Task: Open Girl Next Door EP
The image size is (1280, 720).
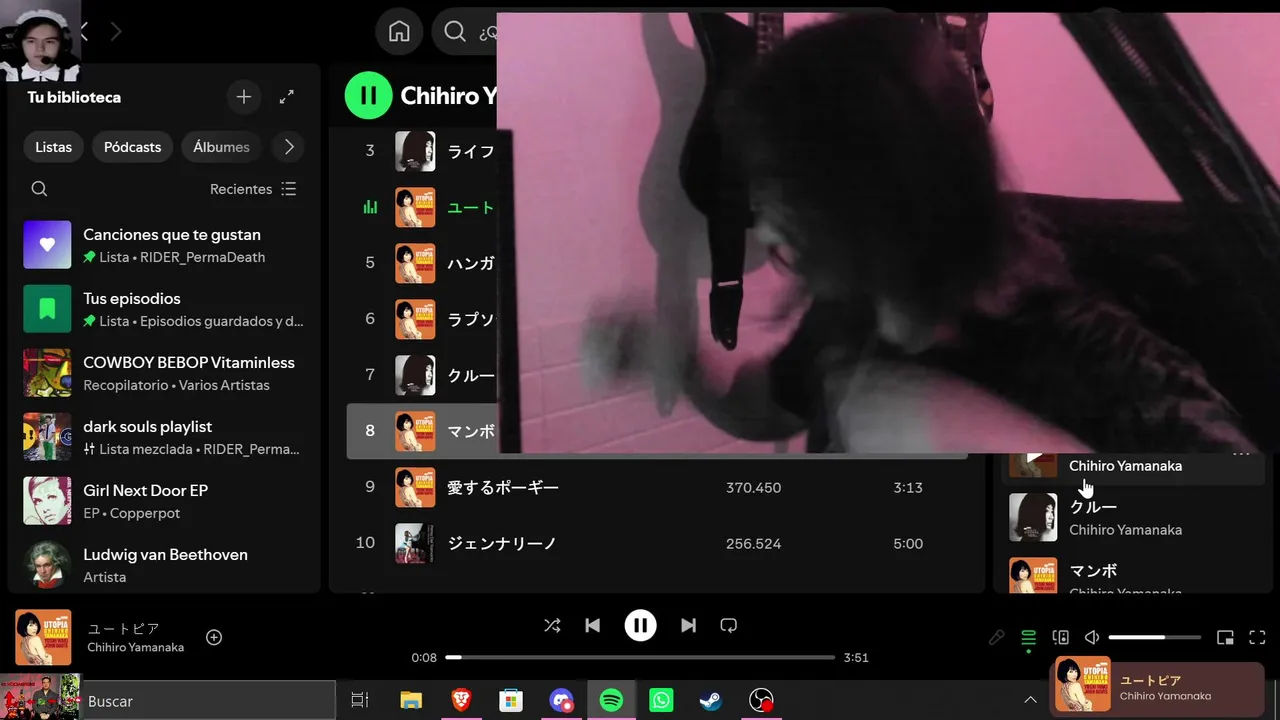Action: tap(164, 501)
